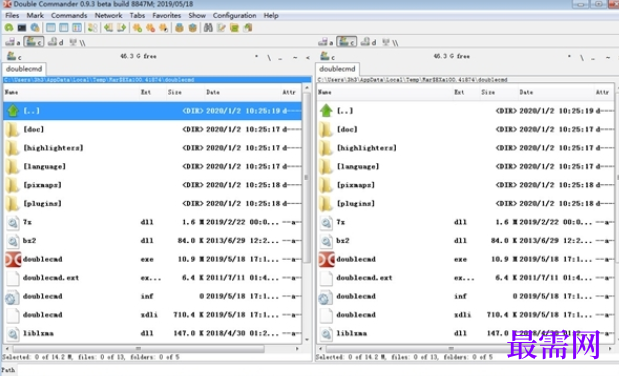Open the Show menu
619x376 pixels.
[197, 15]
